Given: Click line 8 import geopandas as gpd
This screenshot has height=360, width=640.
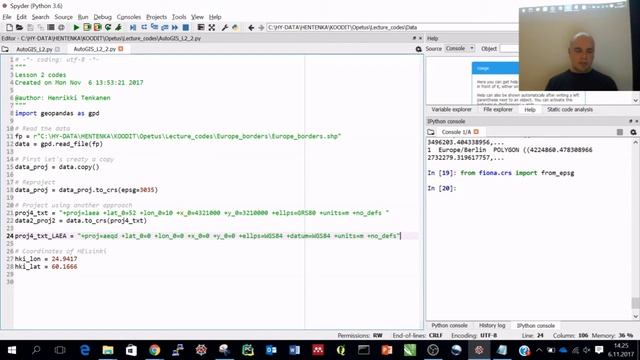Looking at the screenshot, I should [x=57, y=113].
